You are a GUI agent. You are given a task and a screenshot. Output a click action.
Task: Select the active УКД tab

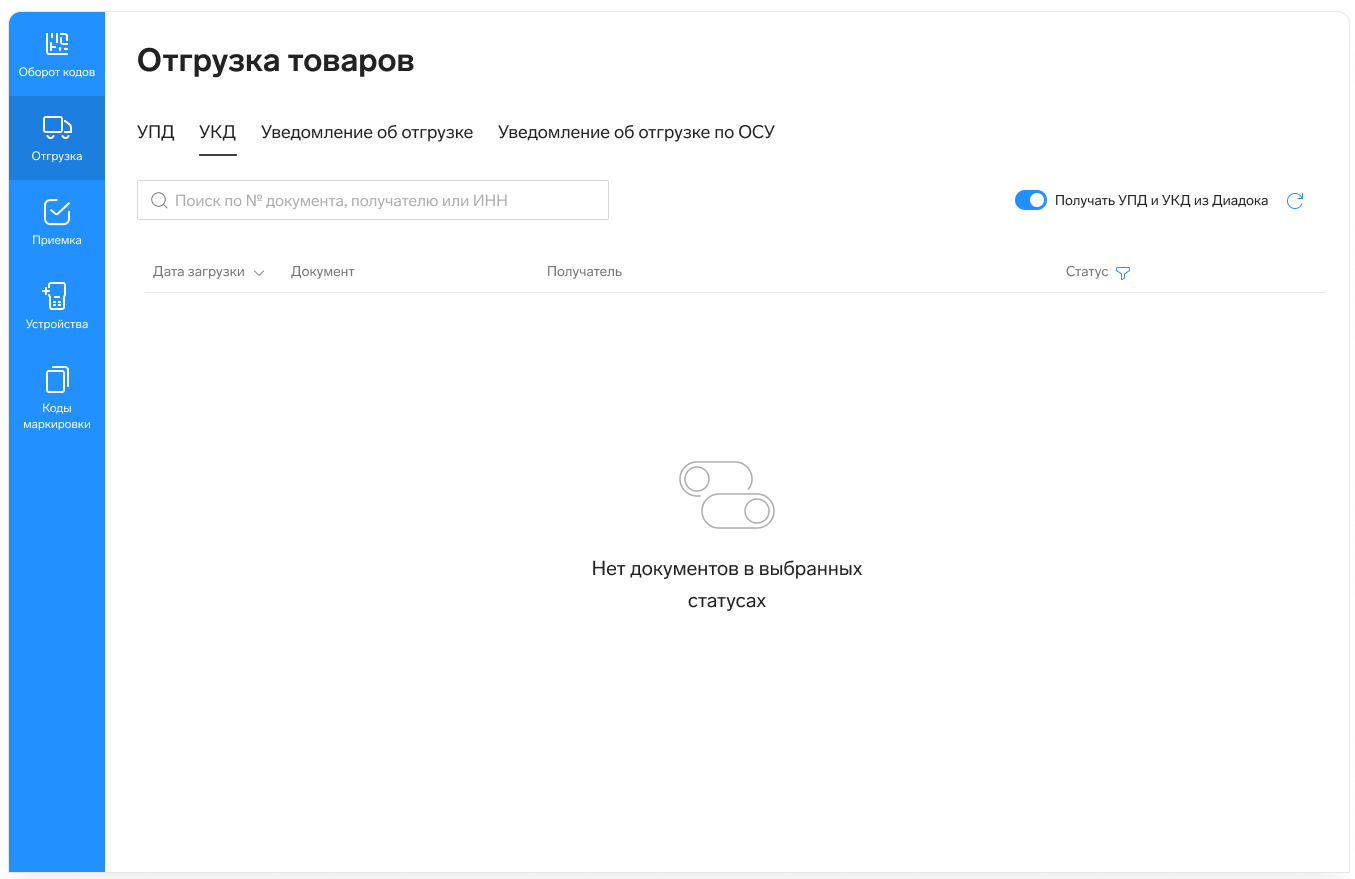tap(218, 132)
